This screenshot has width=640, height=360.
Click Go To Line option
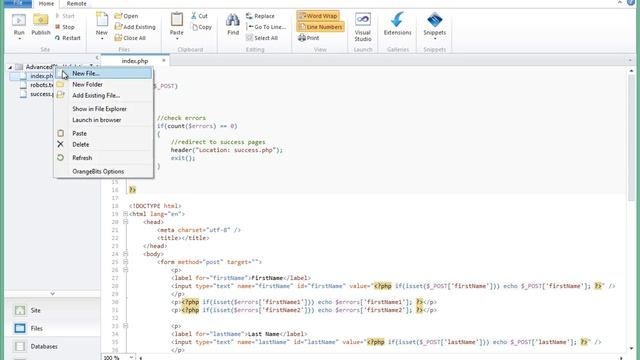coord(267,27)
